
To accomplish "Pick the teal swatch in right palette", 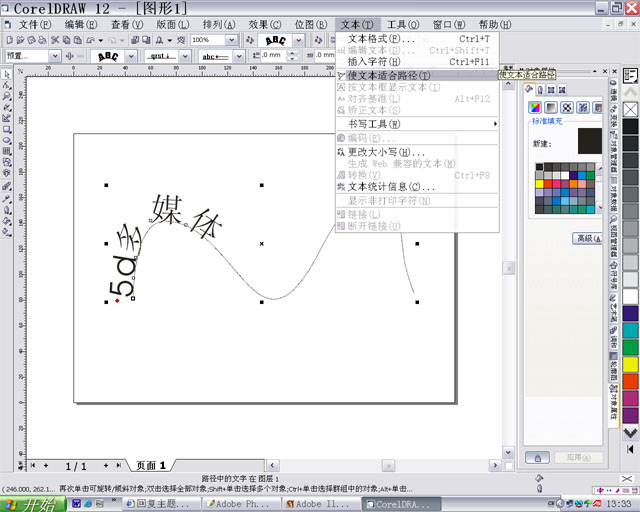I will 631,330.
